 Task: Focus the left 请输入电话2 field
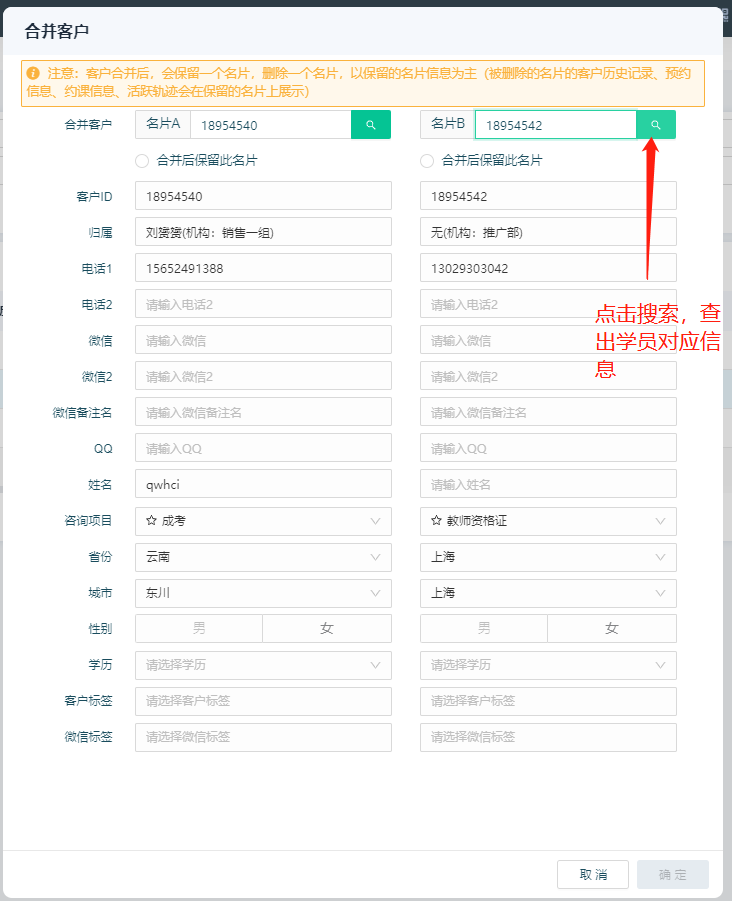(x=263, y=304)
